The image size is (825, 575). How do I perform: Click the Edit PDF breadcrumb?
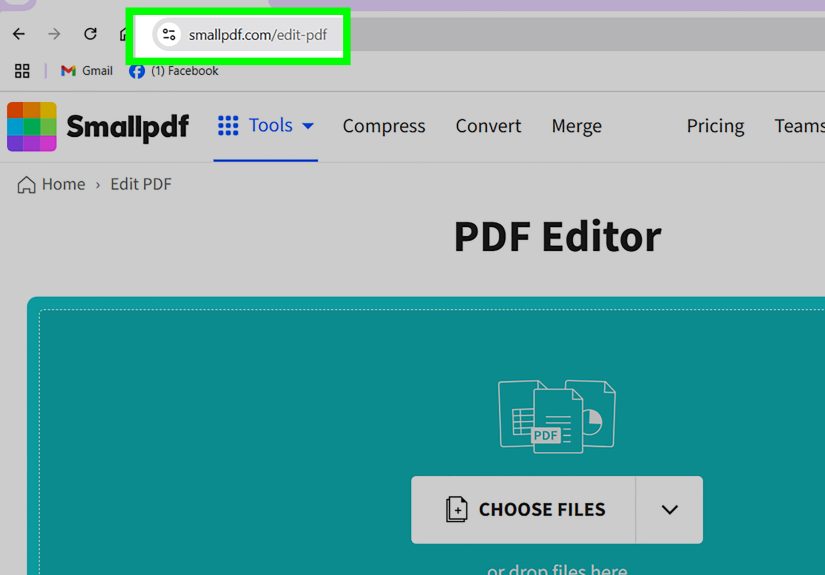point(141,184)
